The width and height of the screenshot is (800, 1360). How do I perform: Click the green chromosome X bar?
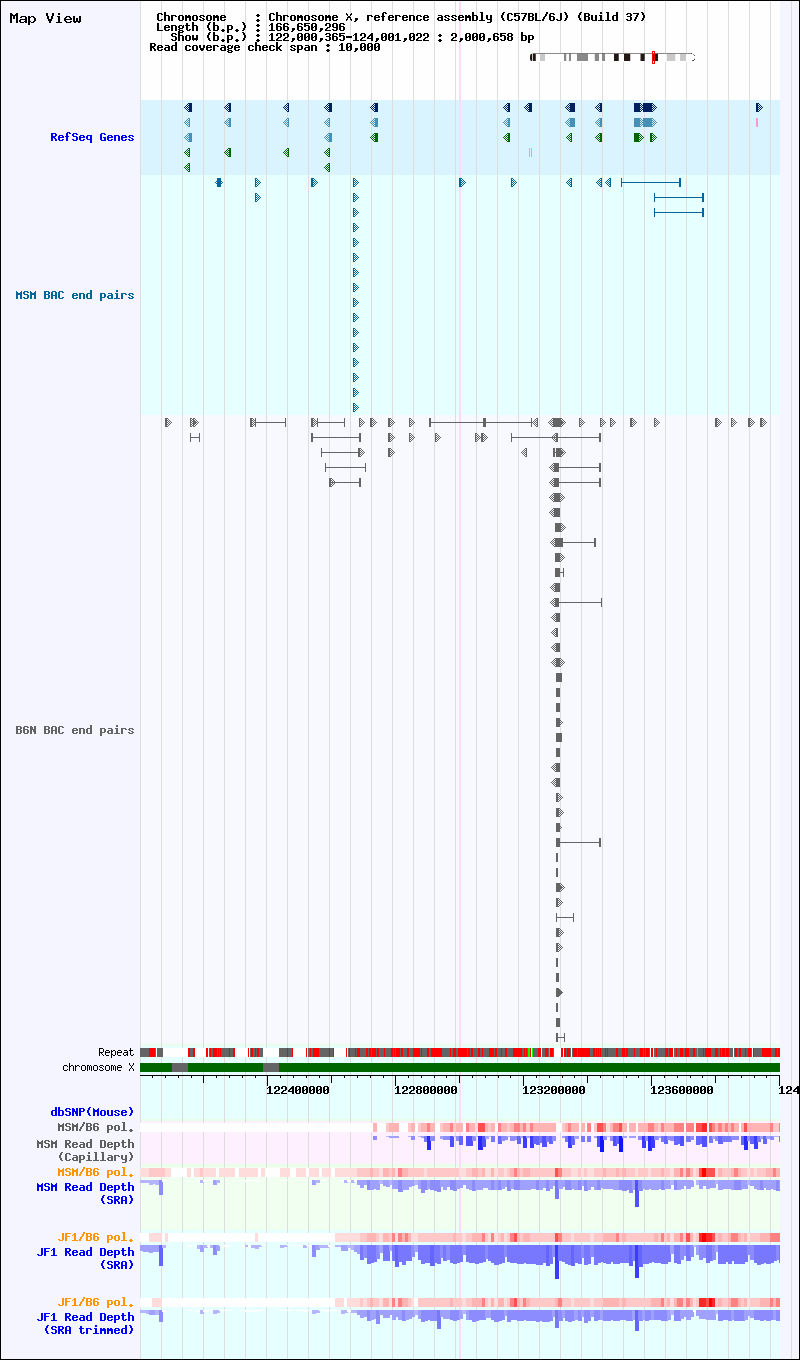tap(460, 1067)
